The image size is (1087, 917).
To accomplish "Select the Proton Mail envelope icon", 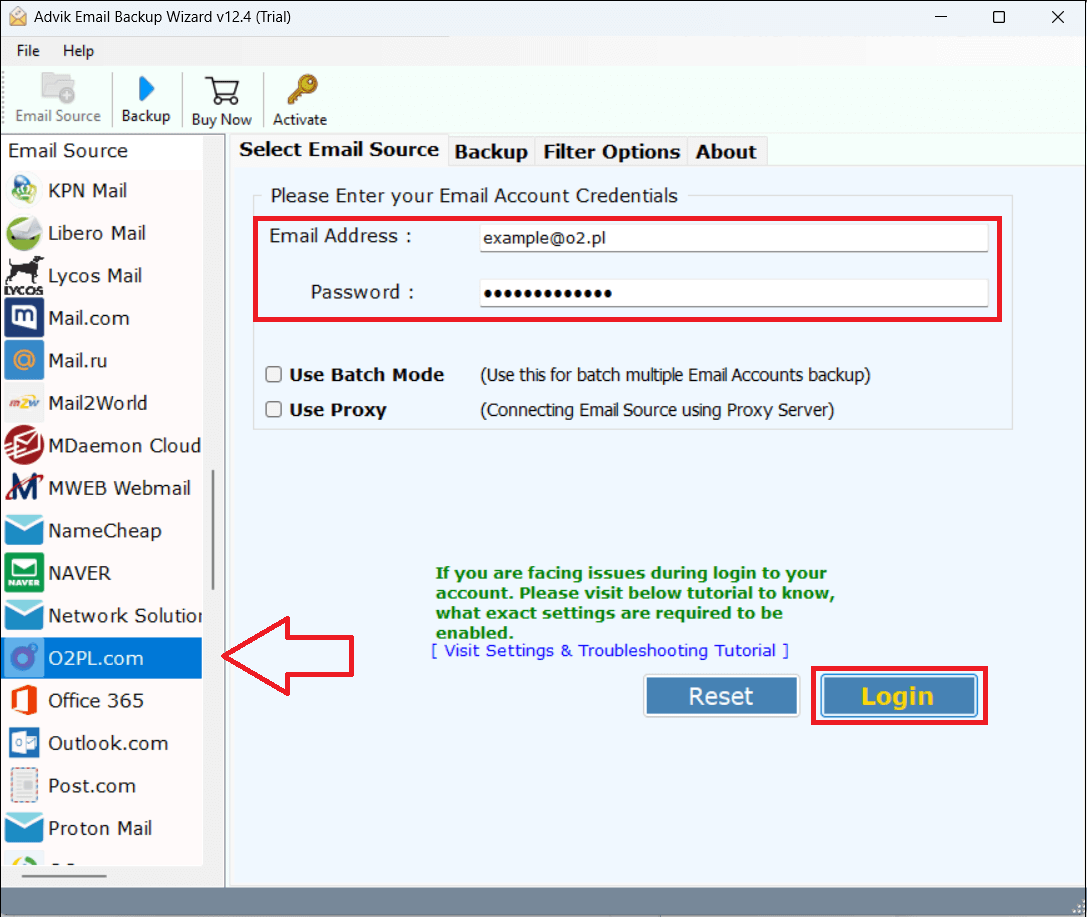I will [24, 828].
